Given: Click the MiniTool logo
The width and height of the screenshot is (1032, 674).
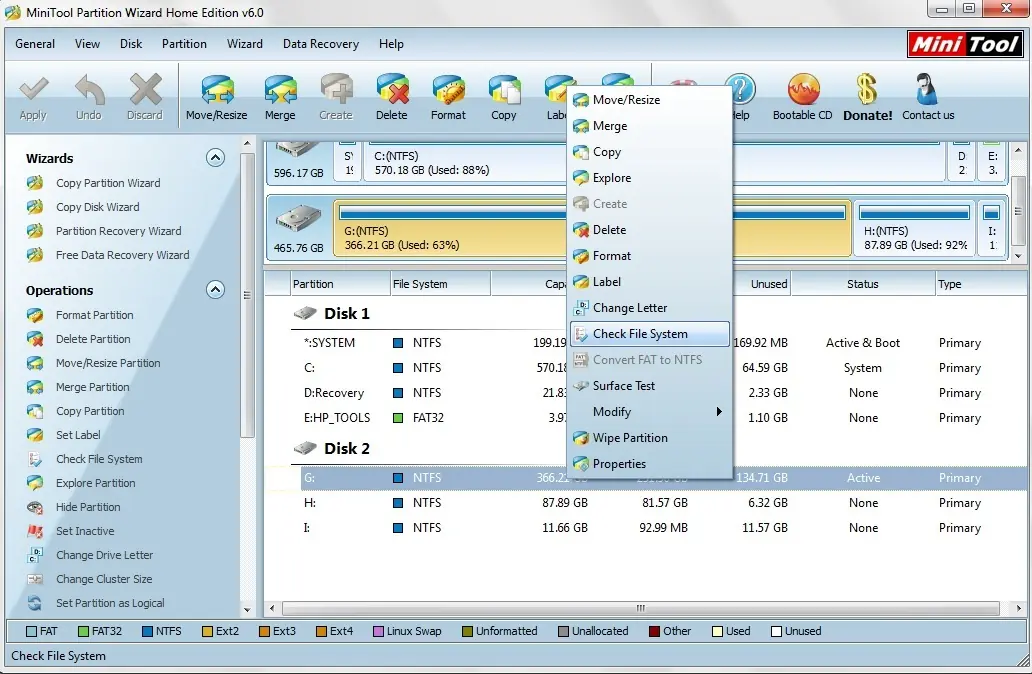Looking at the screenshot, I should tap(966, 44).
